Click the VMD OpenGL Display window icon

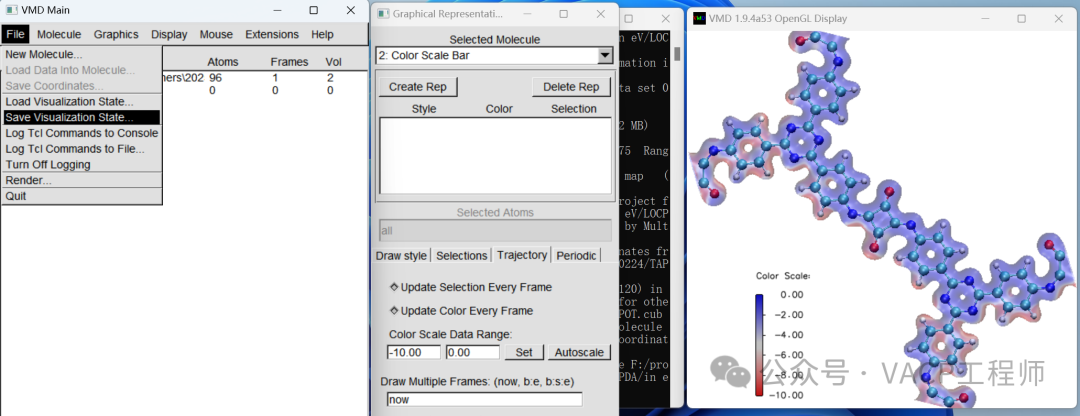pos(700,19)
